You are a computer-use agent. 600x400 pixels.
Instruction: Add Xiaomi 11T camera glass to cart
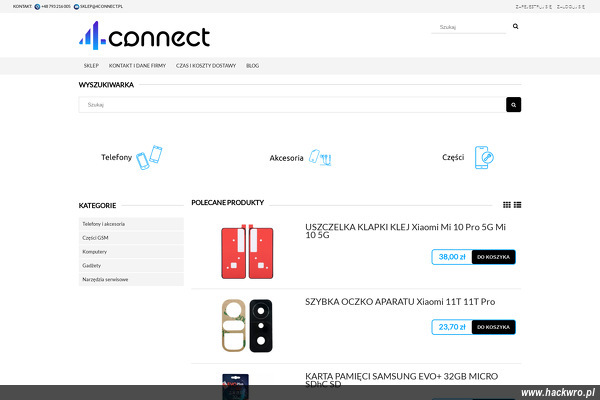tap(494, 327)
